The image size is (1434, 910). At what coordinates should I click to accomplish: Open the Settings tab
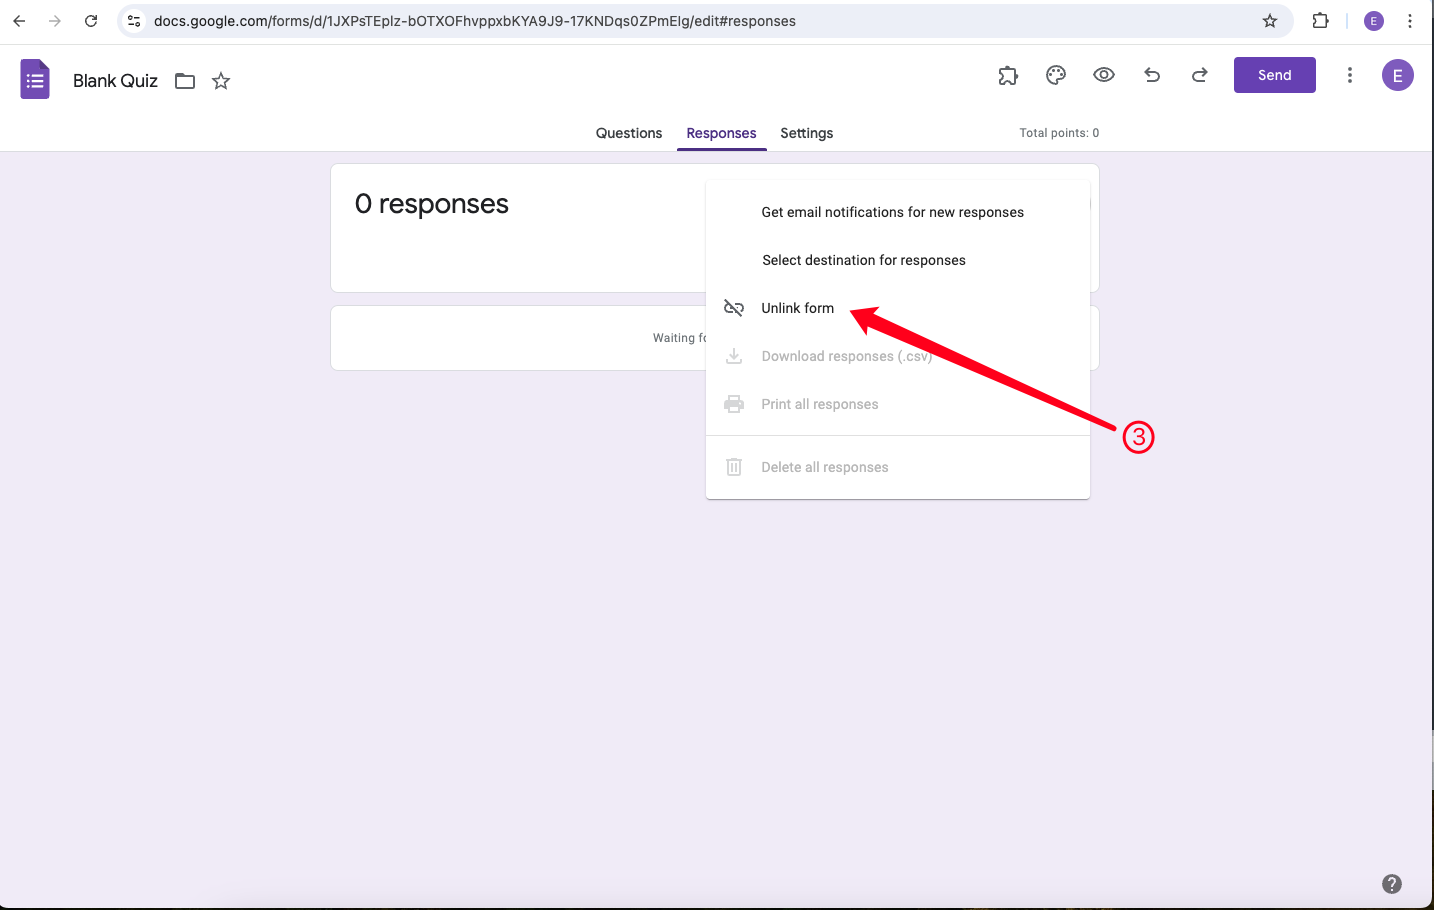tap(806, 133)
